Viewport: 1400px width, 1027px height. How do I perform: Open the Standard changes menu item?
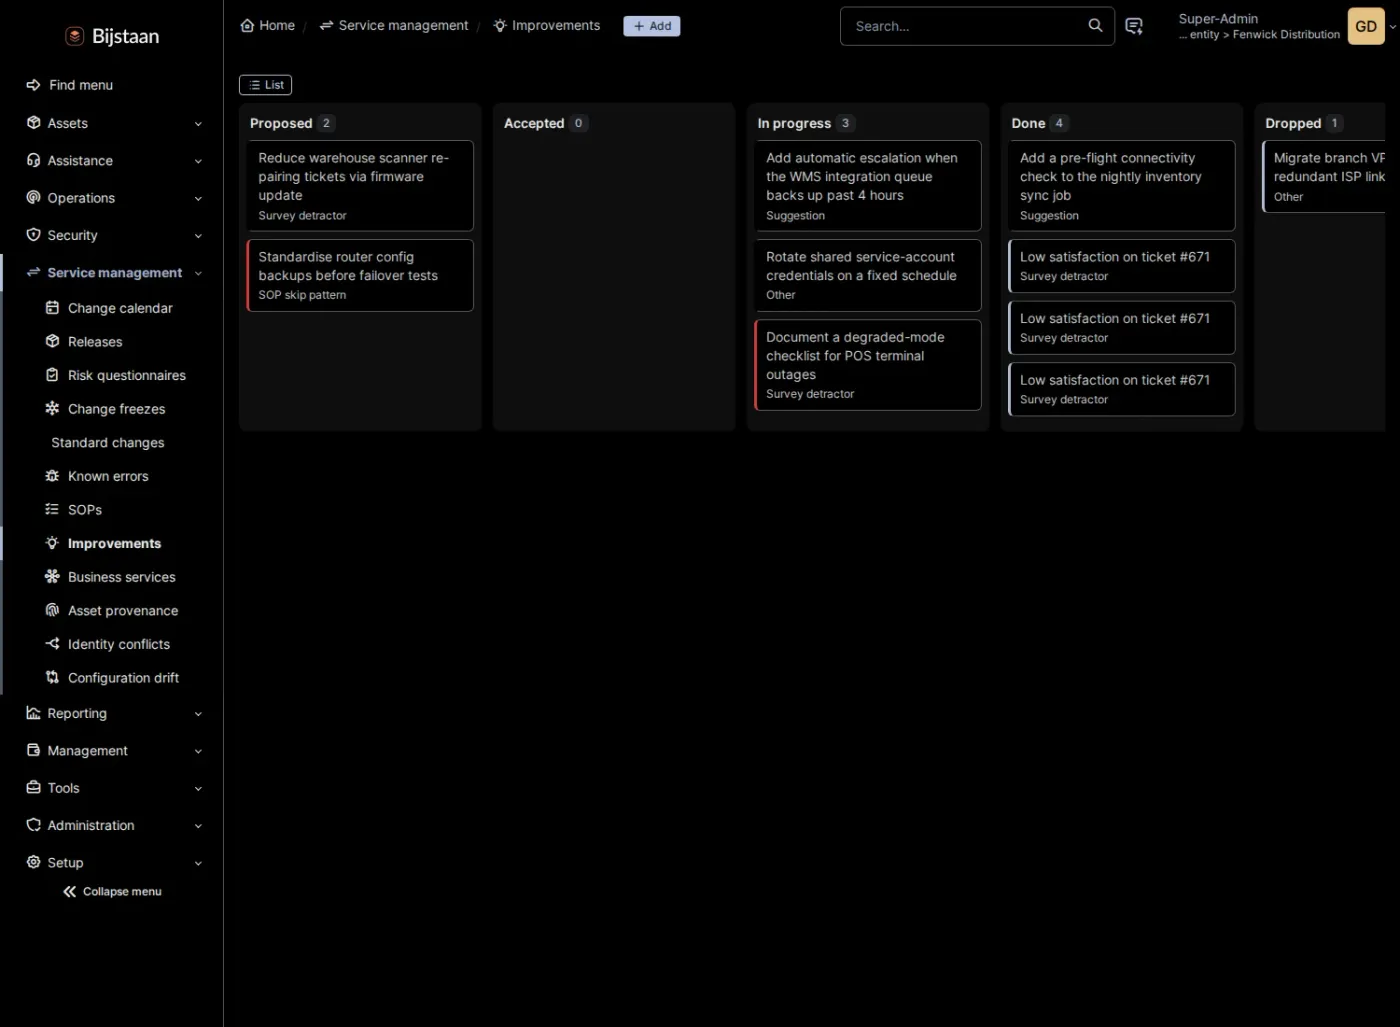click(108, 443)
